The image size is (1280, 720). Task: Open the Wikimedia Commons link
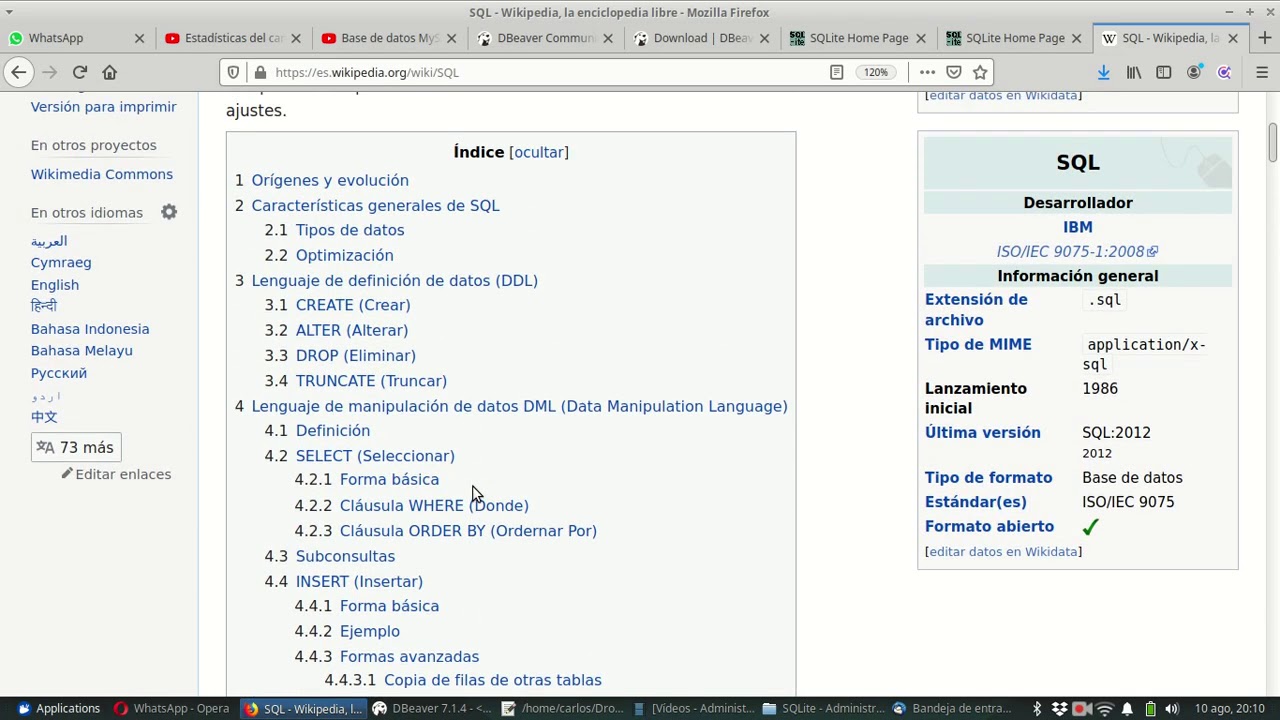coord(102,174)
